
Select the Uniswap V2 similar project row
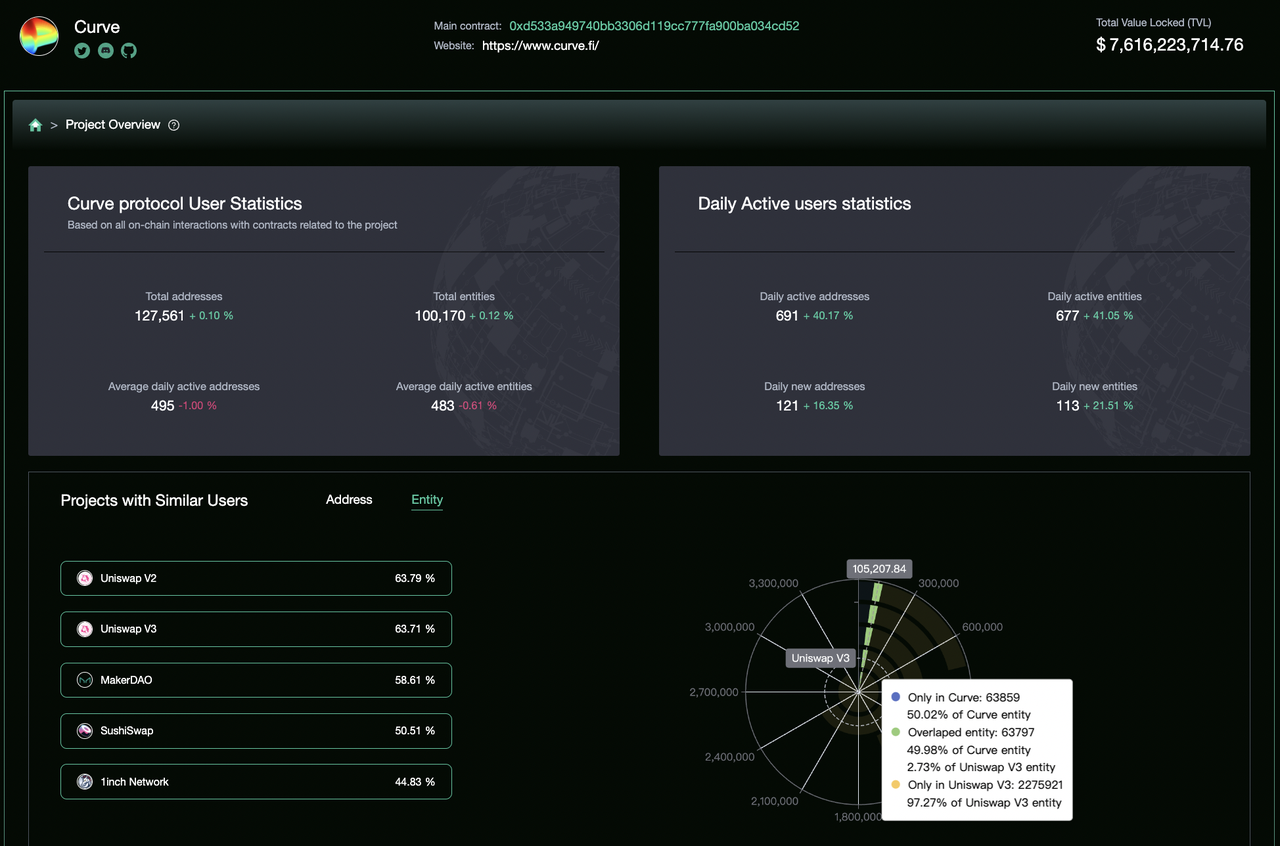coord(256,578)
